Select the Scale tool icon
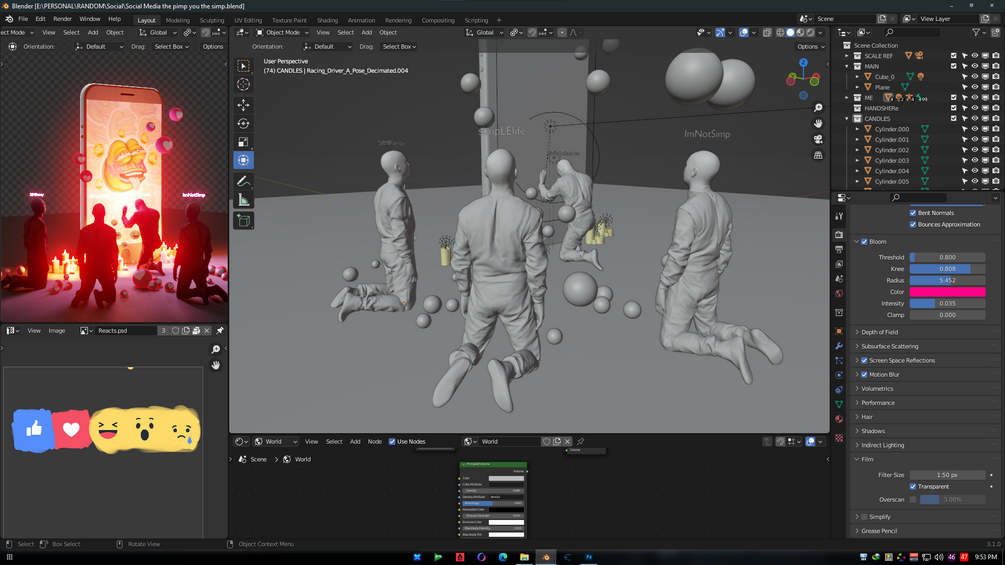Screen dimensions: 1005x565 click(x=244, y=142)
